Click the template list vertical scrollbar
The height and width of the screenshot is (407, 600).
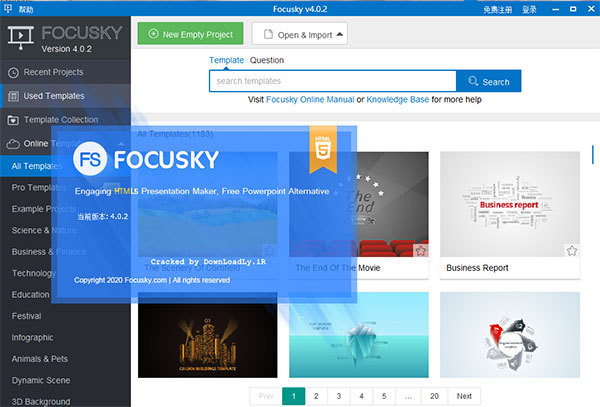pyautogui.click(x=593, y=155)
